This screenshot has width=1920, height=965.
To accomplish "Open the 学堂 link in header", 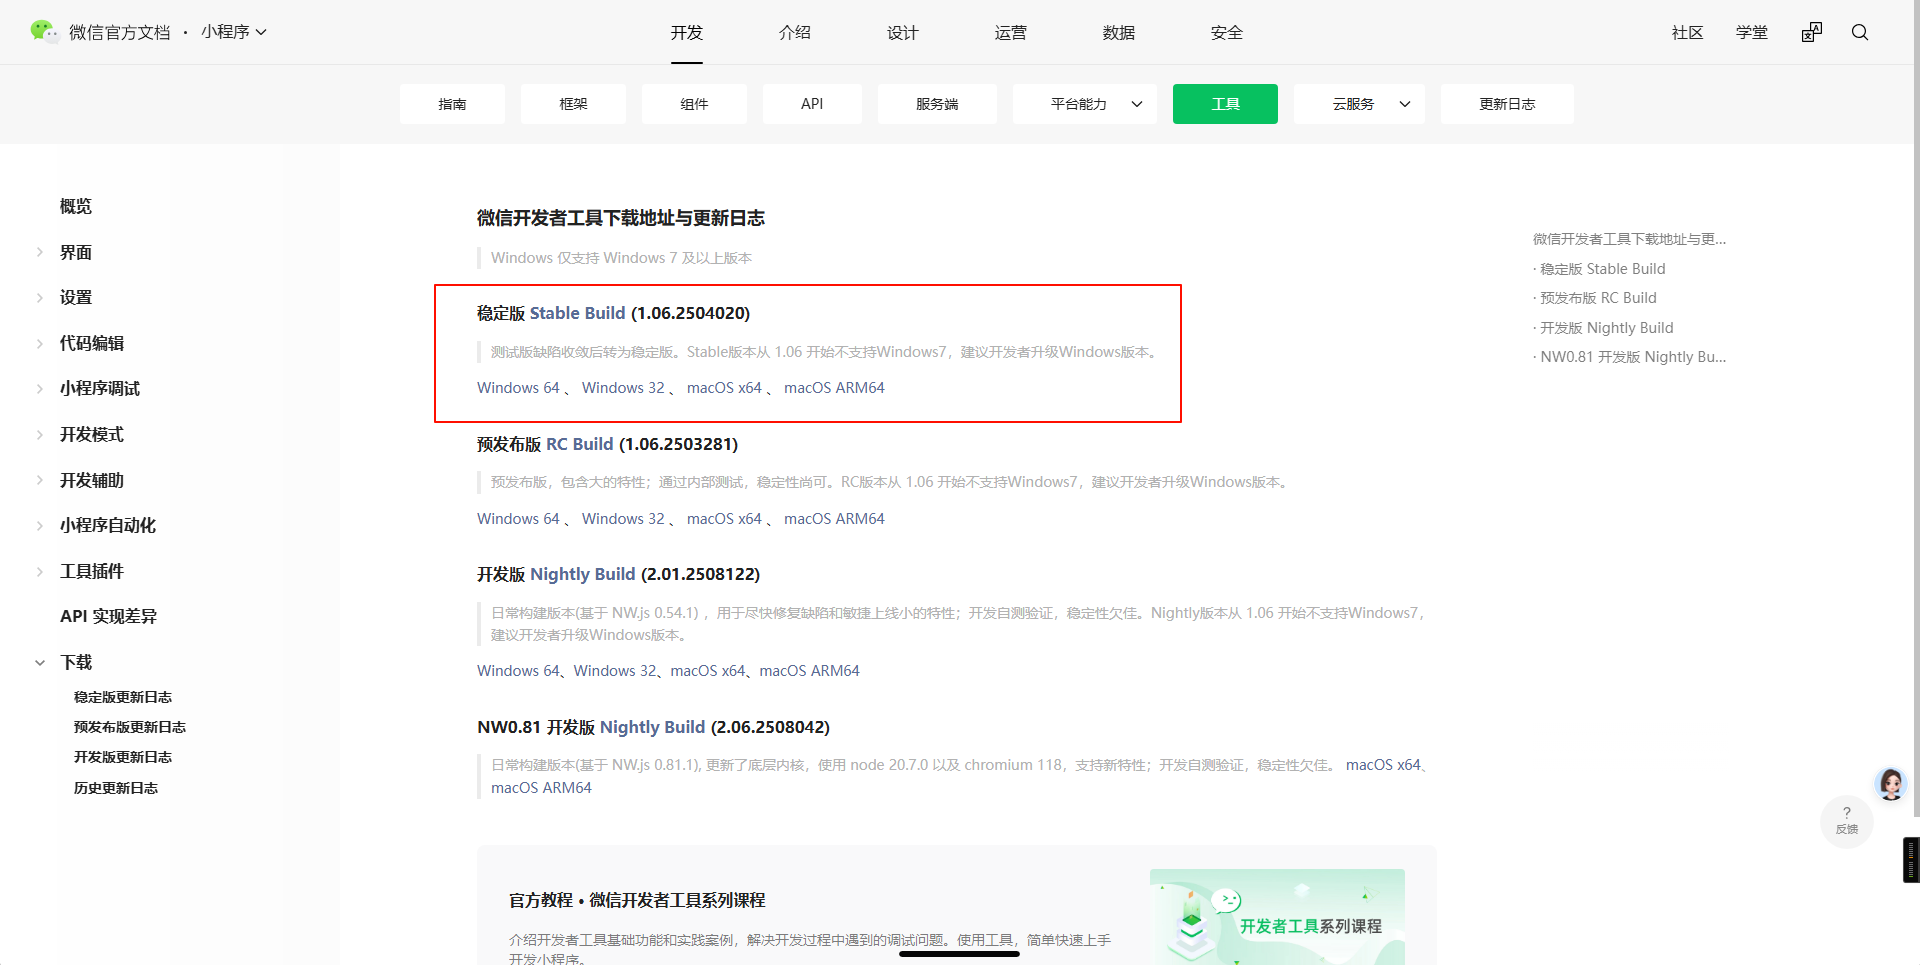I will click(x=1752, y=32).
